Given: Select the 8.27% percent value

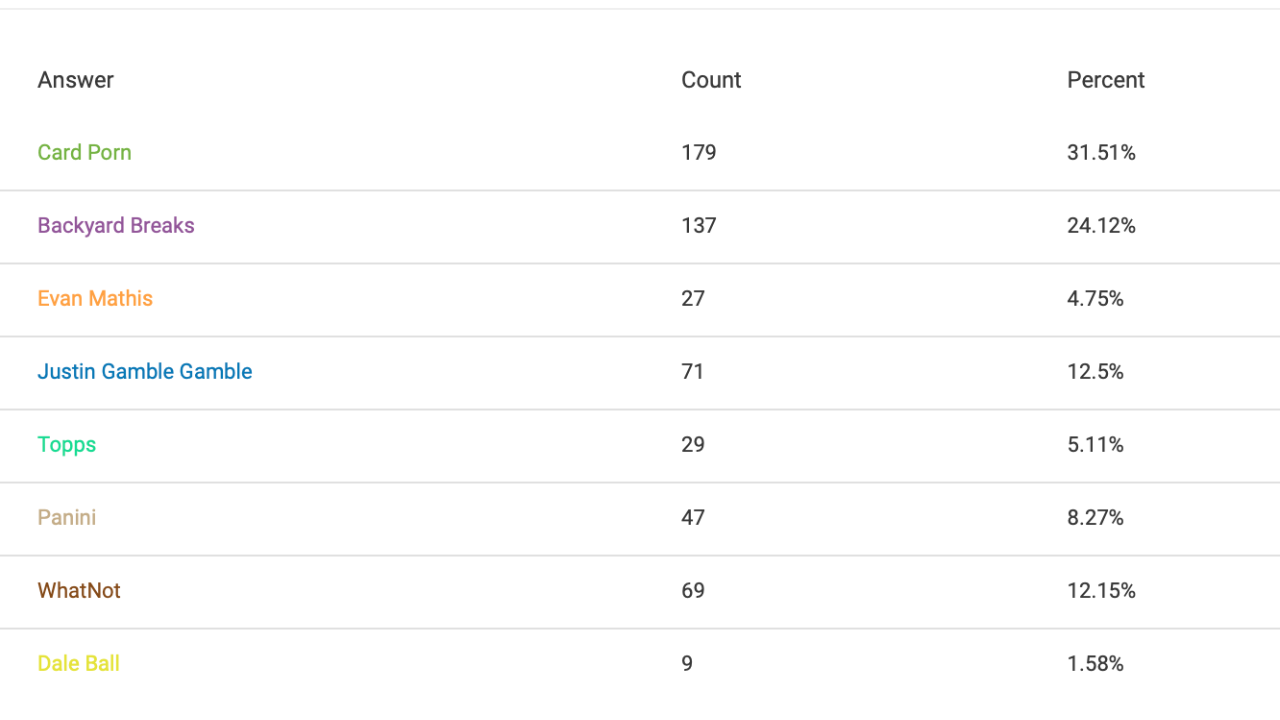Looking at the screenshot, I should tap(1095, 517).
